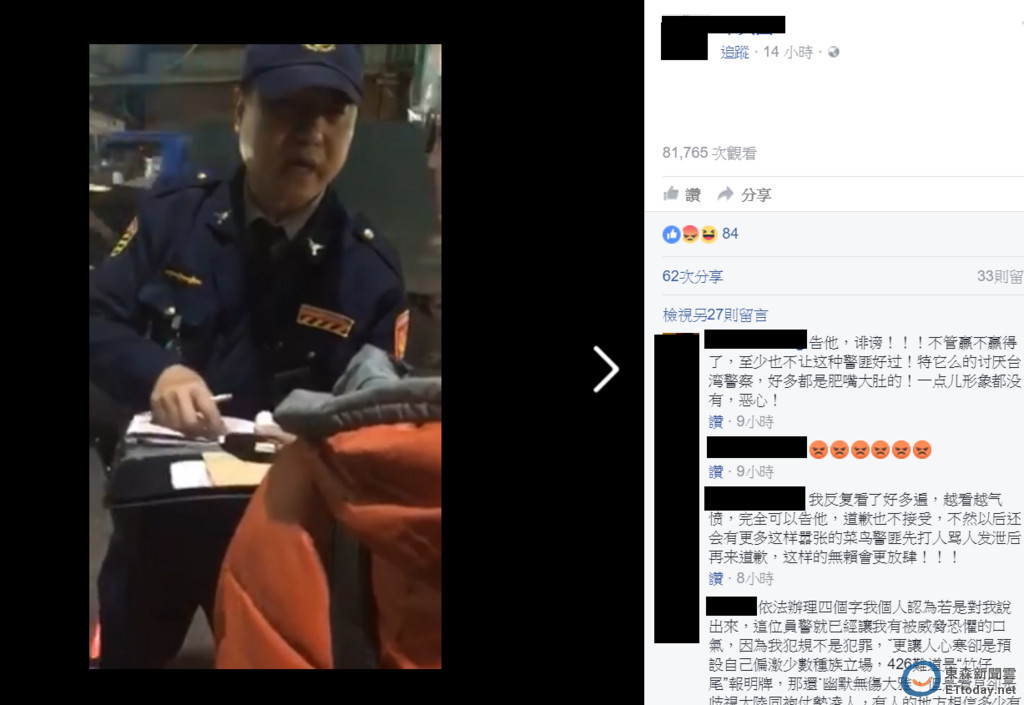Show the 33則留言 comment count

click(1000, 276)
